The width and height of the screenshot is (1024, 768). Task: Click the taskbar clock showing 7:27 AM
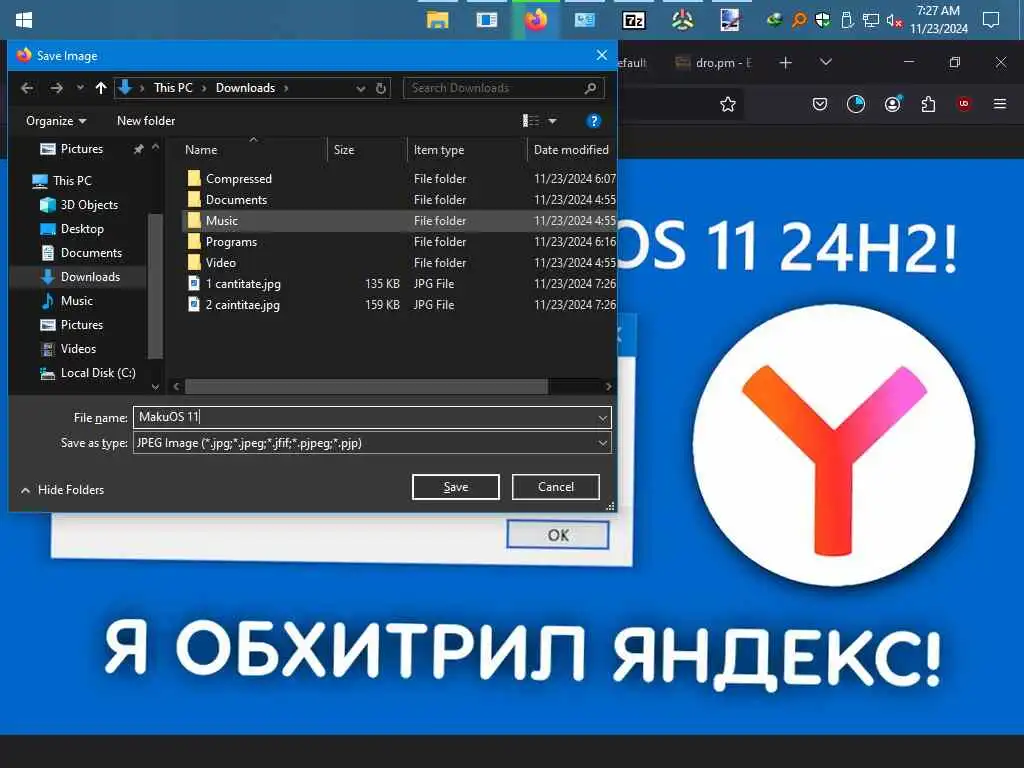click(x=938, y=20)
